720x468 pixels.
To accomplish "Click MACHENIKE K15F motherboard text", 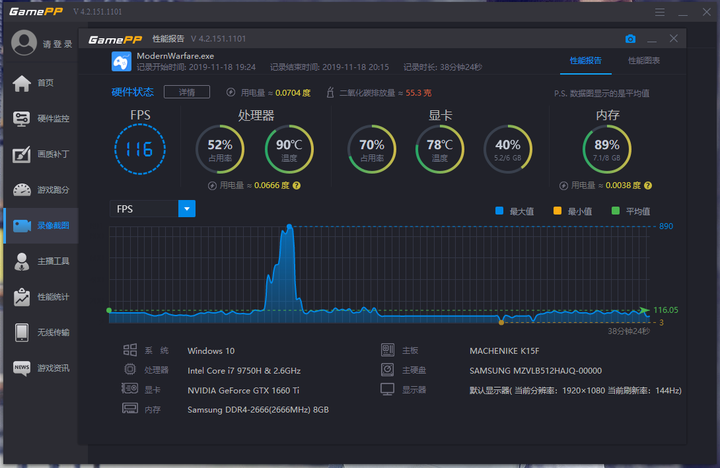I will point(504,351).
